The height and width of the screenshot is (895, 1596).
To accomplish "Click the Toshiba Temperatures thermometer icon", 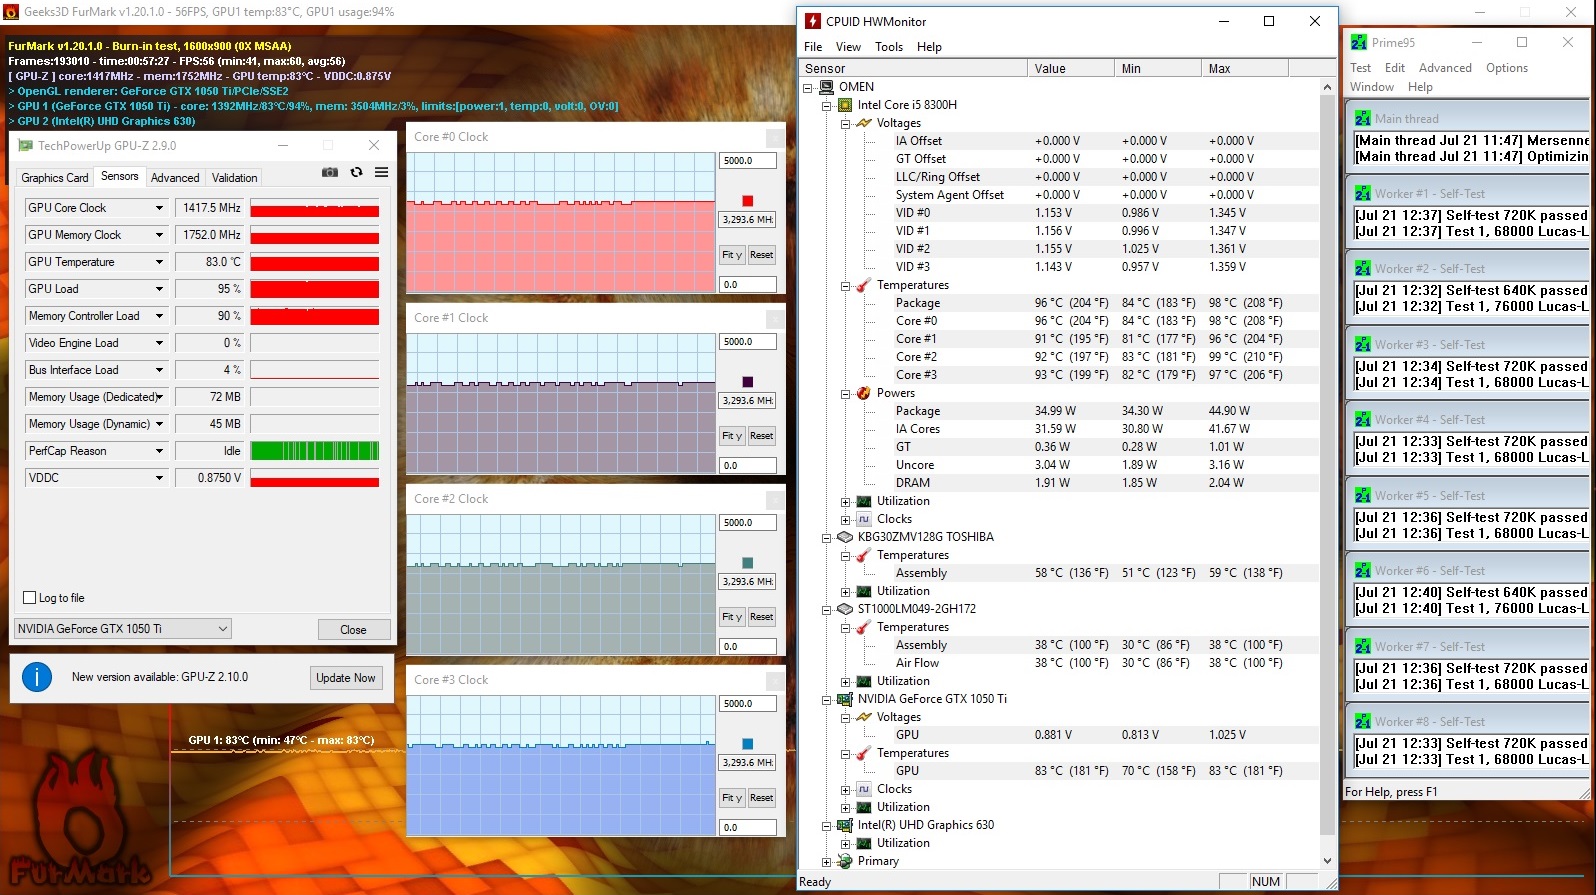I will (x=864, y=555).
